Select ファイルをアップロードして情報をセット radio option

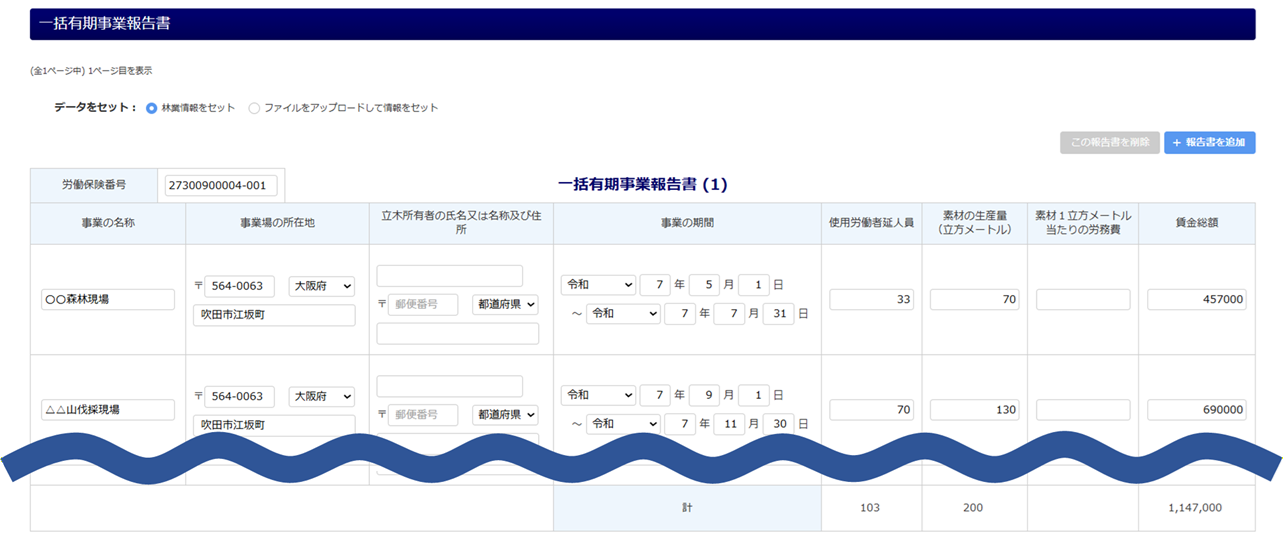(x=254, y=108)
